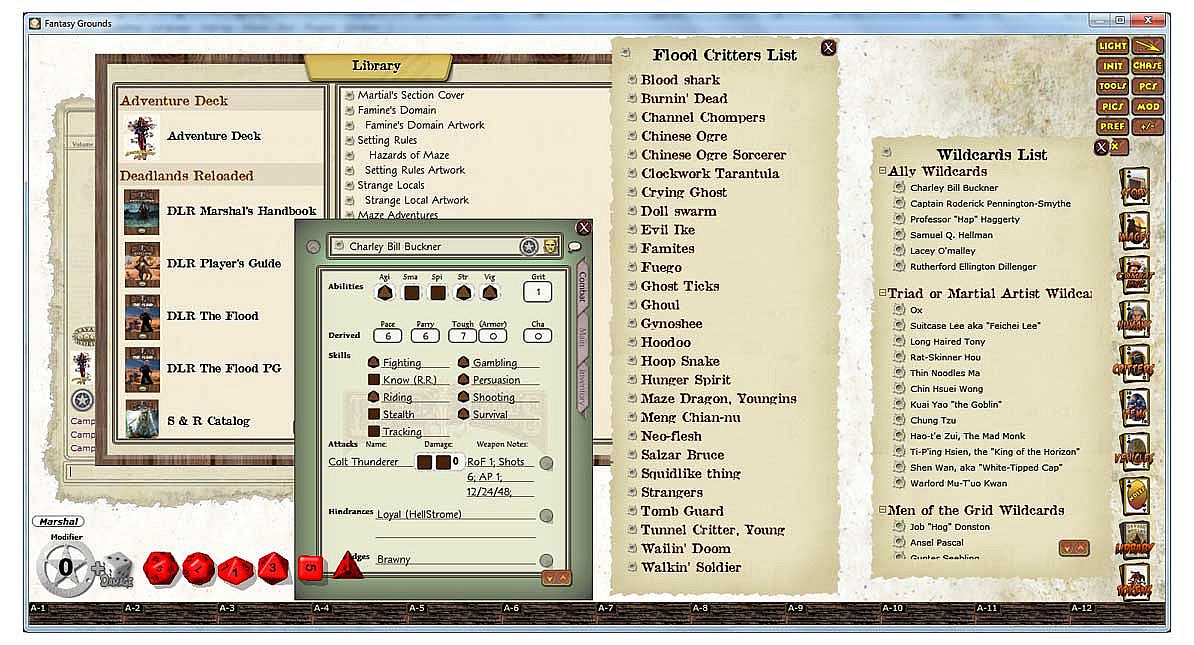
Task: Click the round toggle beside Brawny edge
Action: (x=546, y=560)
